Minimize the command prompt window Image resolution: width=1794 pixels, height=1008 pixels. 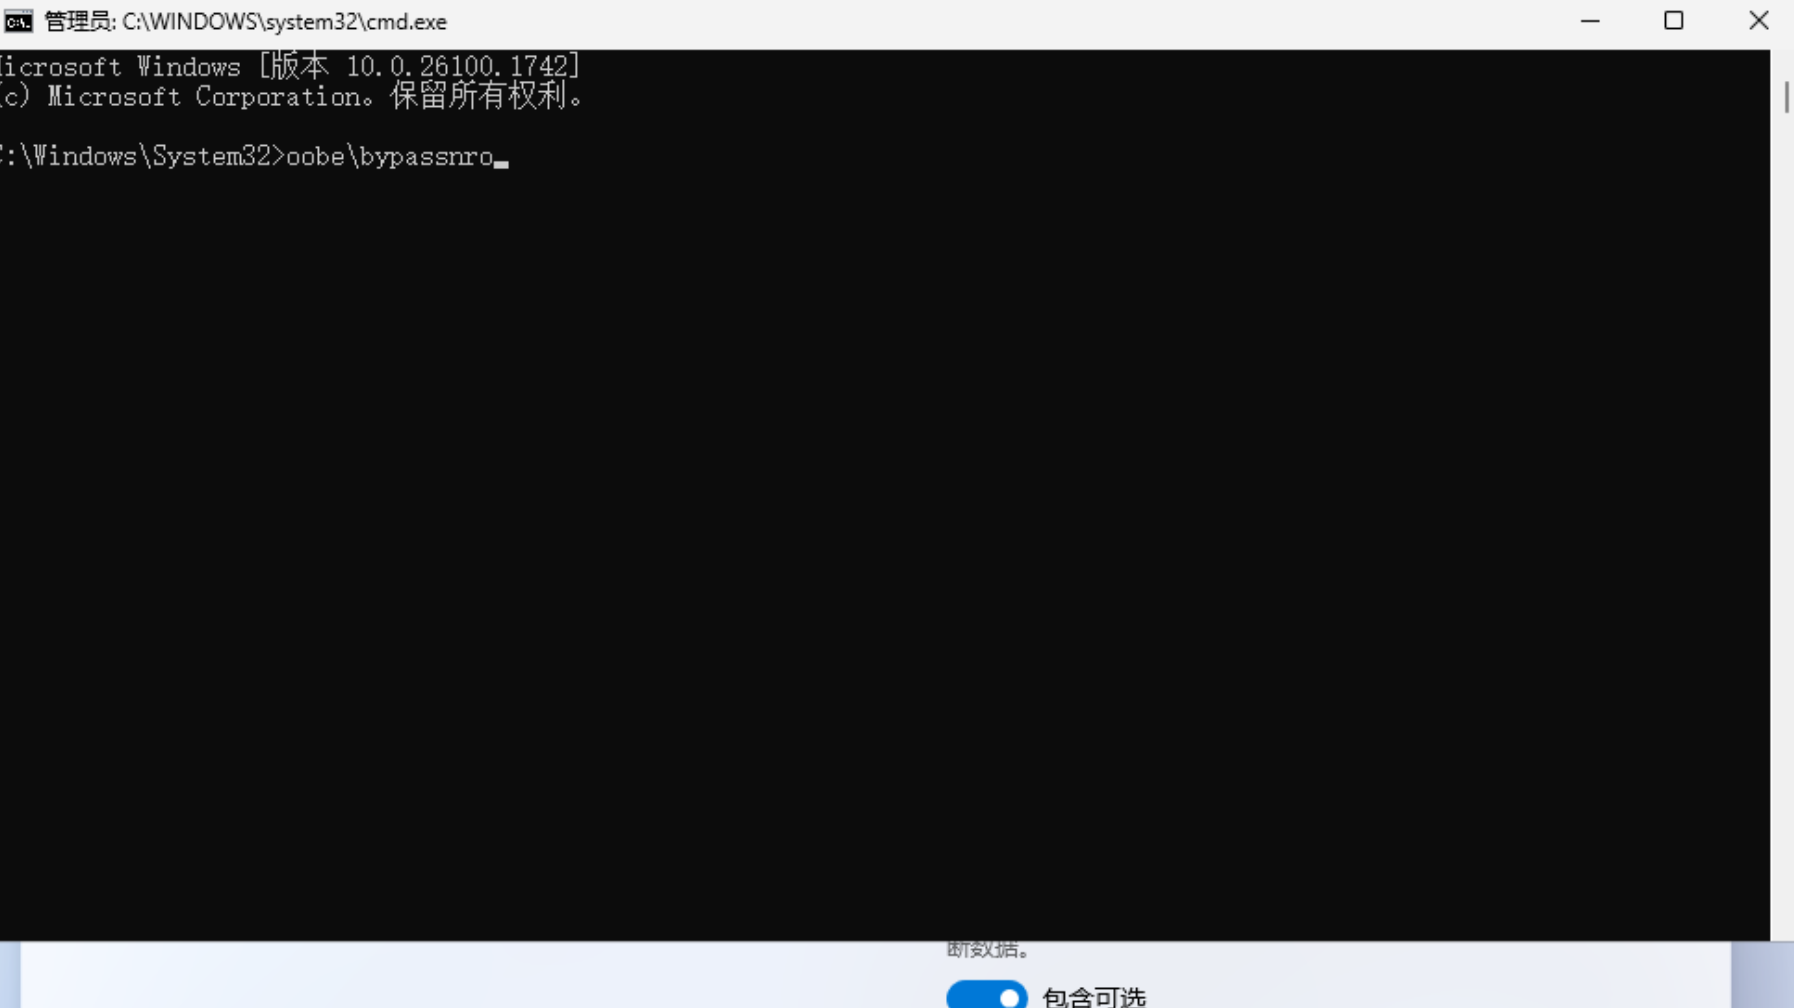point(1590,21)
